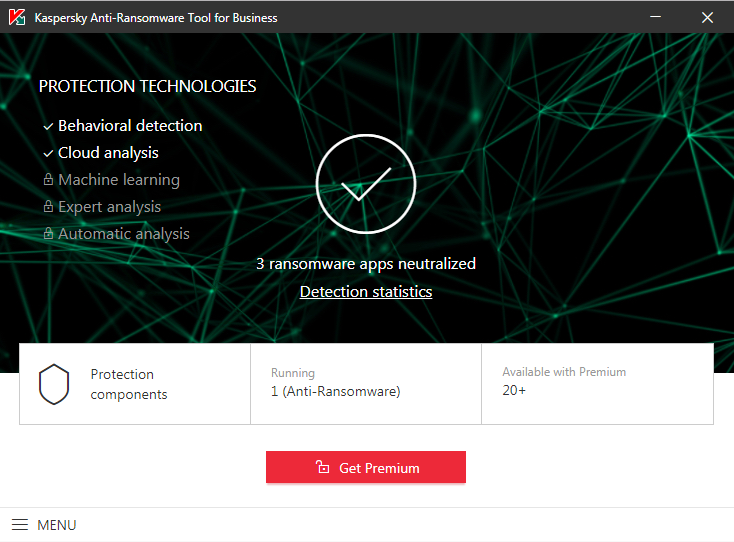Click the unlock icon on Get Premium button
This screenshot has width=734, height=542.
[323, 467]
